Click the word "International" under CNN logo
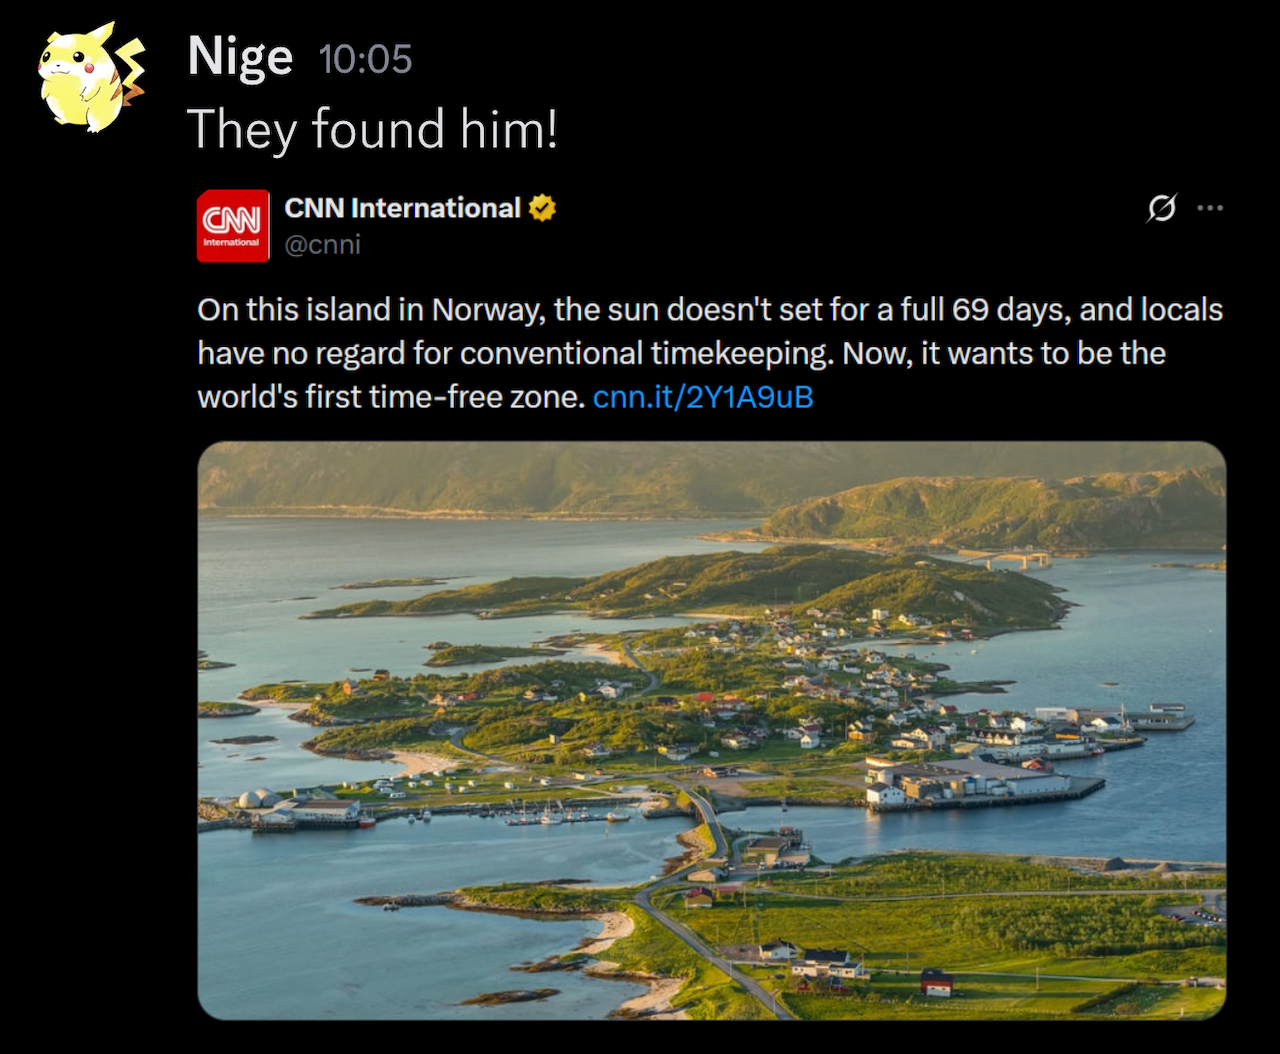 [x=232, y=242]
